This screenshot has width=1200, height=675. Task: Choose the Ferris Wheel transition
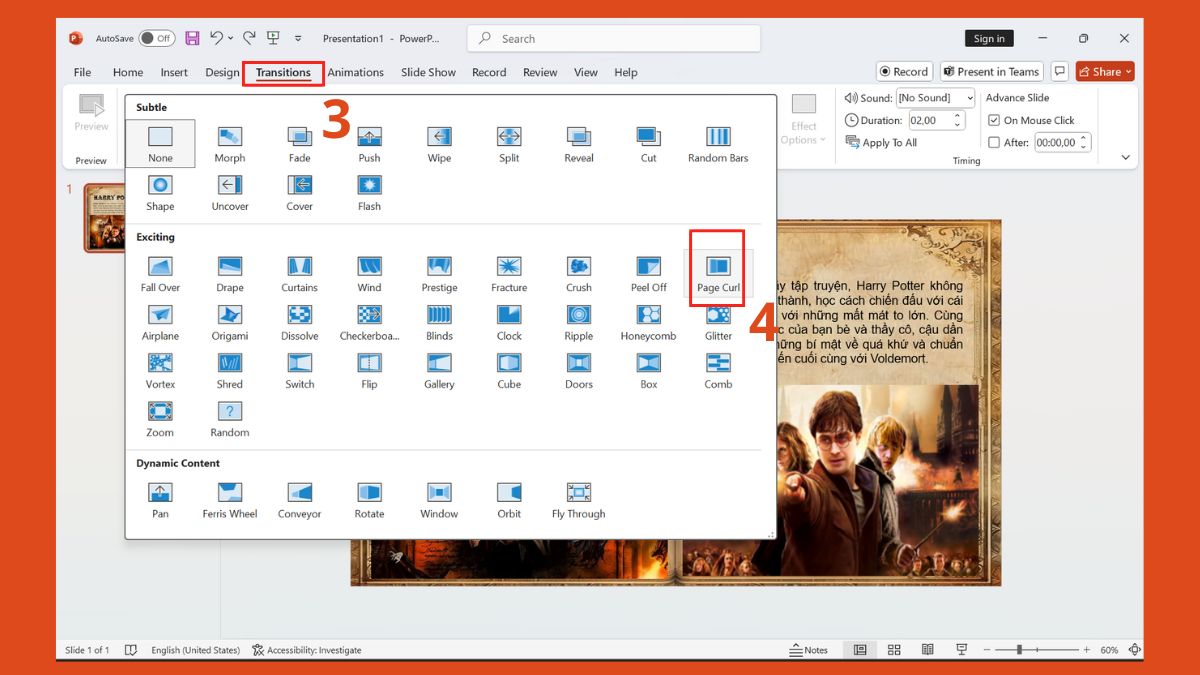click(229, 498)
